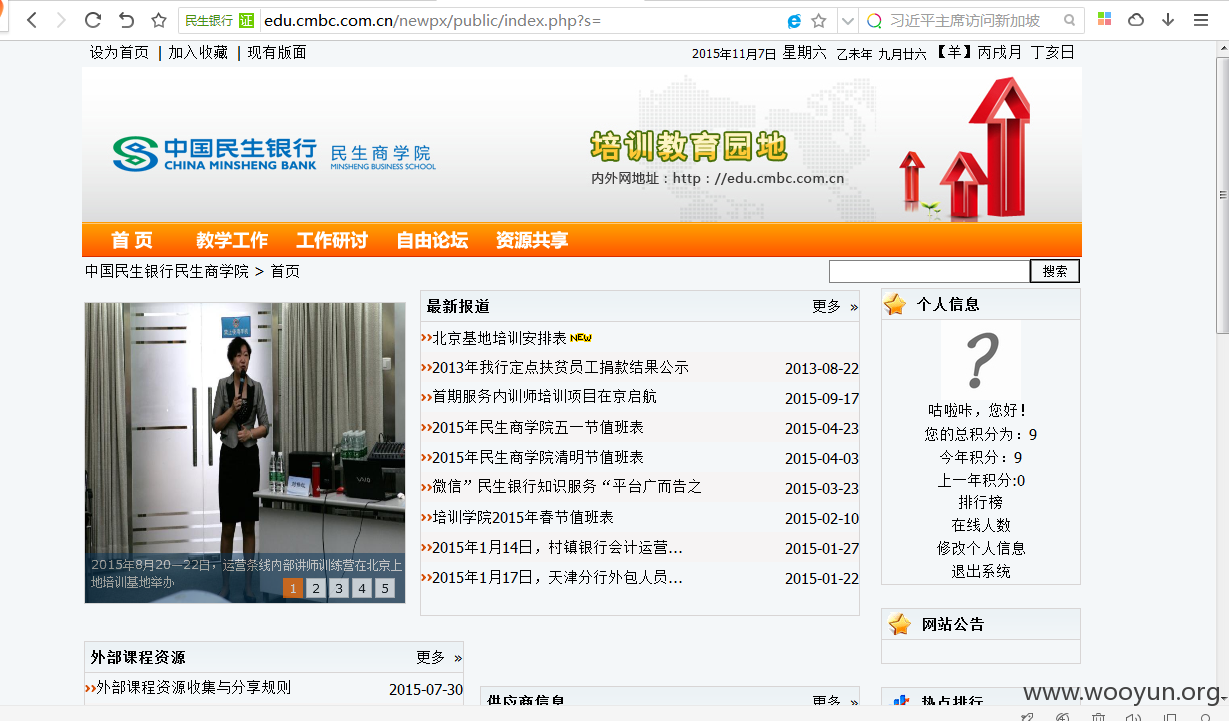Click the address bar URL field
The height and width of the screenshot is (721, 1229).
coord(520,20)
